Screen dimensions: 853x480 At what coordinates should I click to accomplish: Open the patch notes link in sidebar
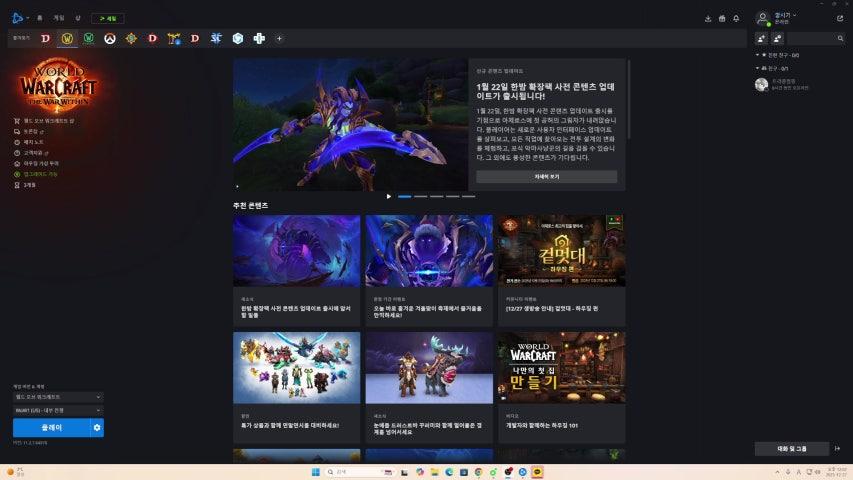[x=29, y=142]
